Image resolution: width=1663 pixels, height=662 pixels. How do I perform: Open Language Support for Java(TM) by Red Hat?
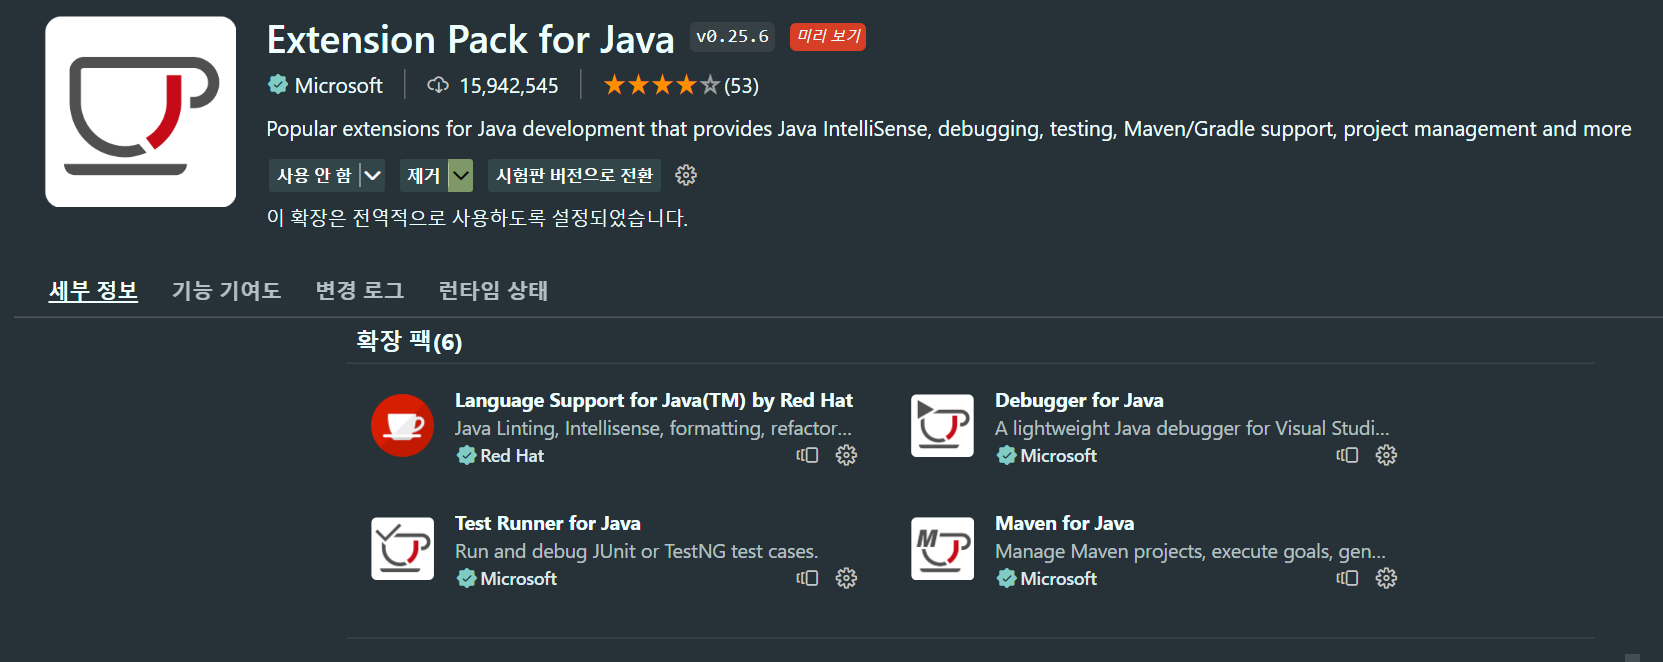coord(654,400)
